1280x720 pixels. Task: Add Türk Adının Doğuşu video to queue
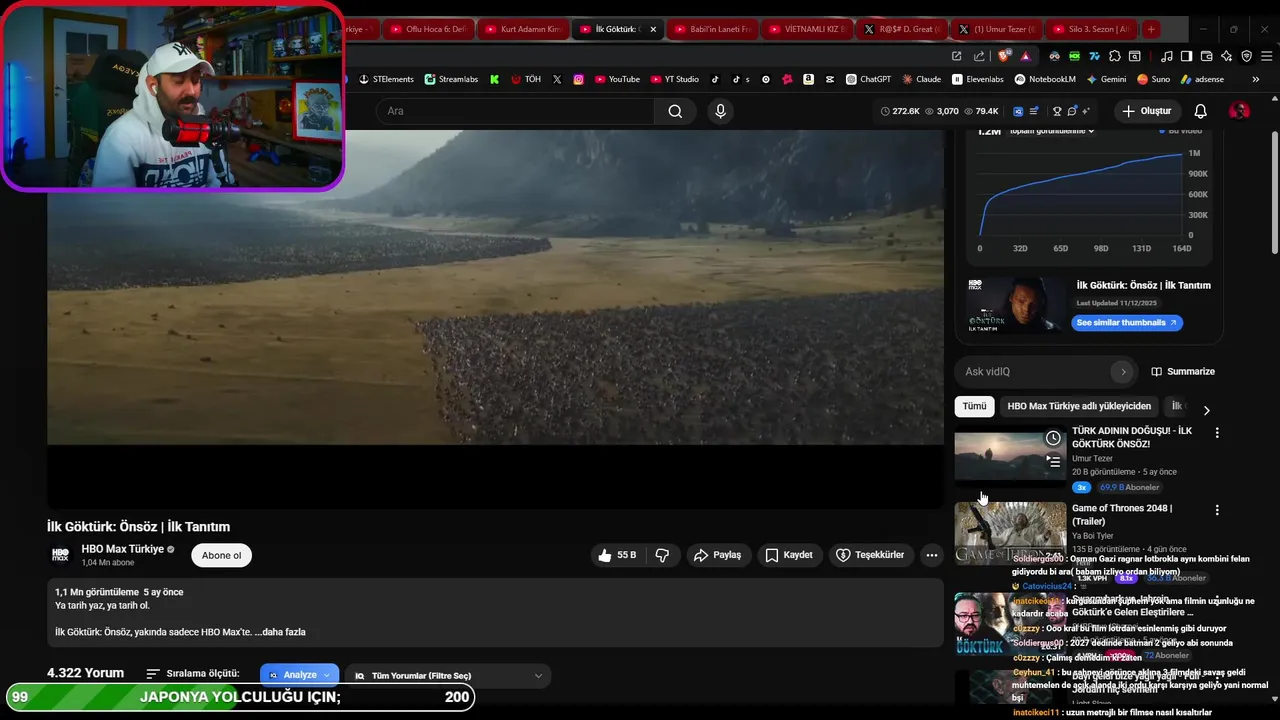pyautogui.click(x=1053, y=461)
